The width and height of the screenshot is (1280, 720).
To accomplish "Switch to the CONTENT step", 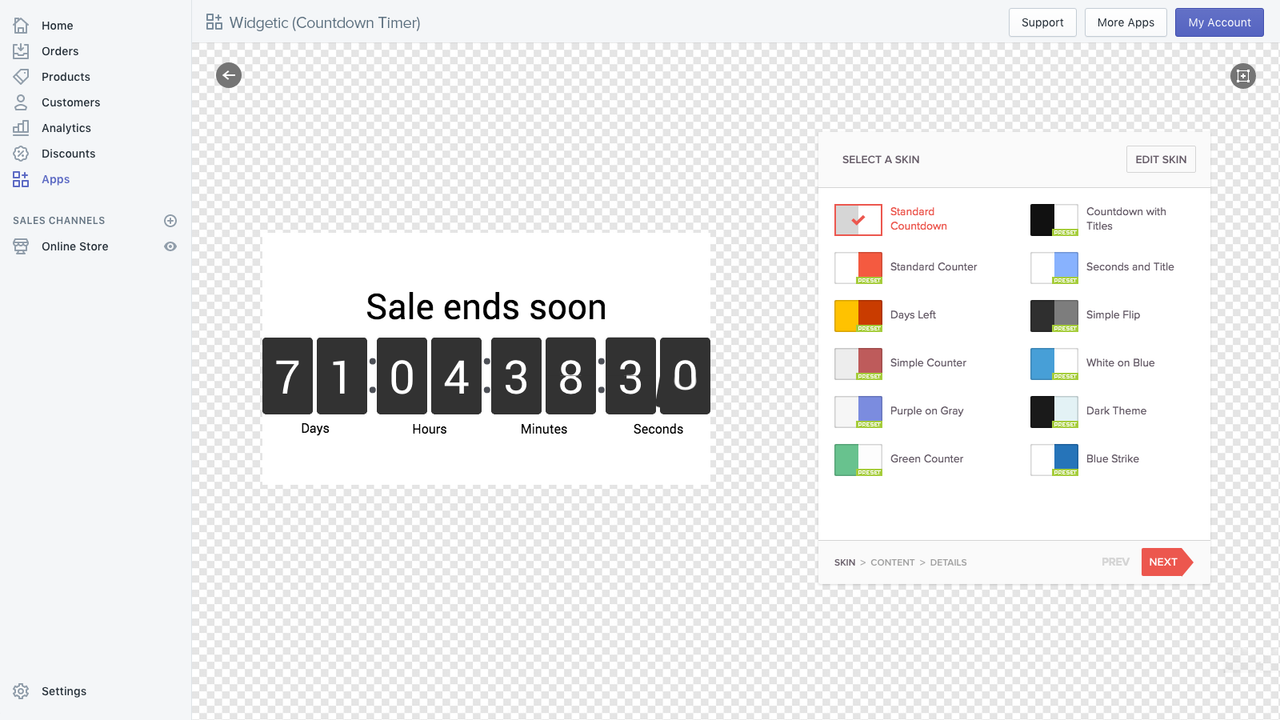I will pyautogui.click(x=892, y=562).
